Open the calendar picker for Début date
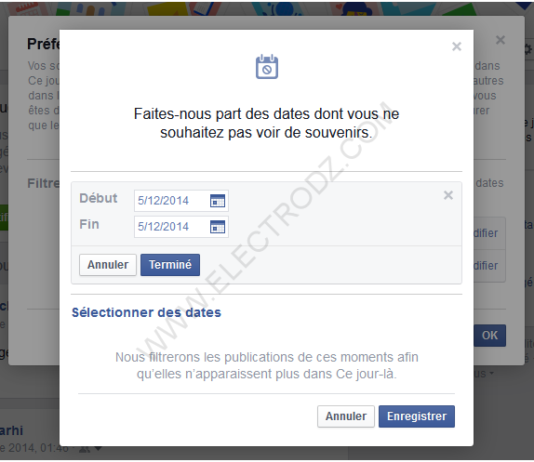 217,201
